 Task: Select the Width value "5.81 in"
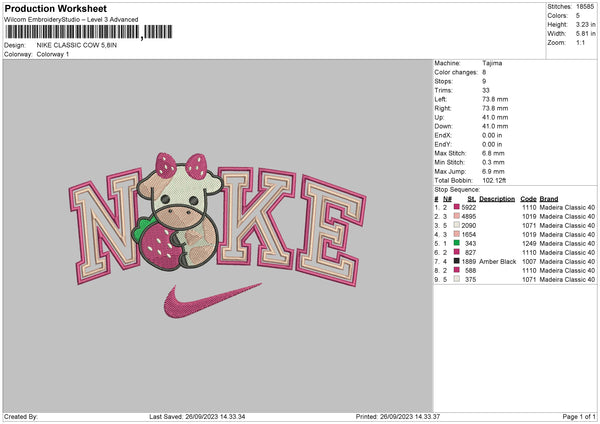[x=586, y=34]
